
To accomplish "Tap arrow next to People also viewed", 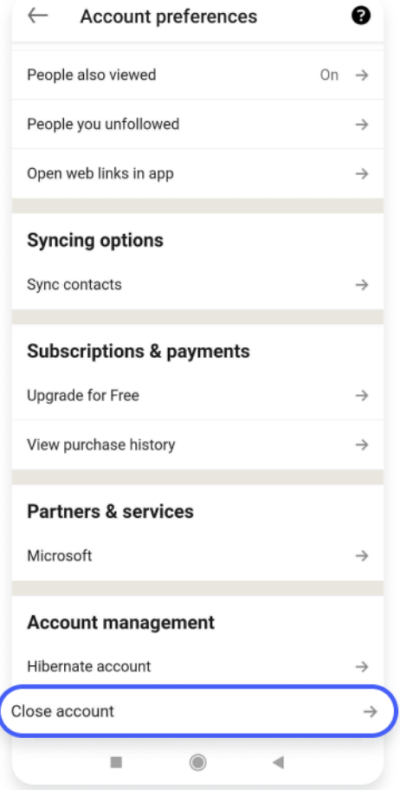I will click(x=362, y=75).
